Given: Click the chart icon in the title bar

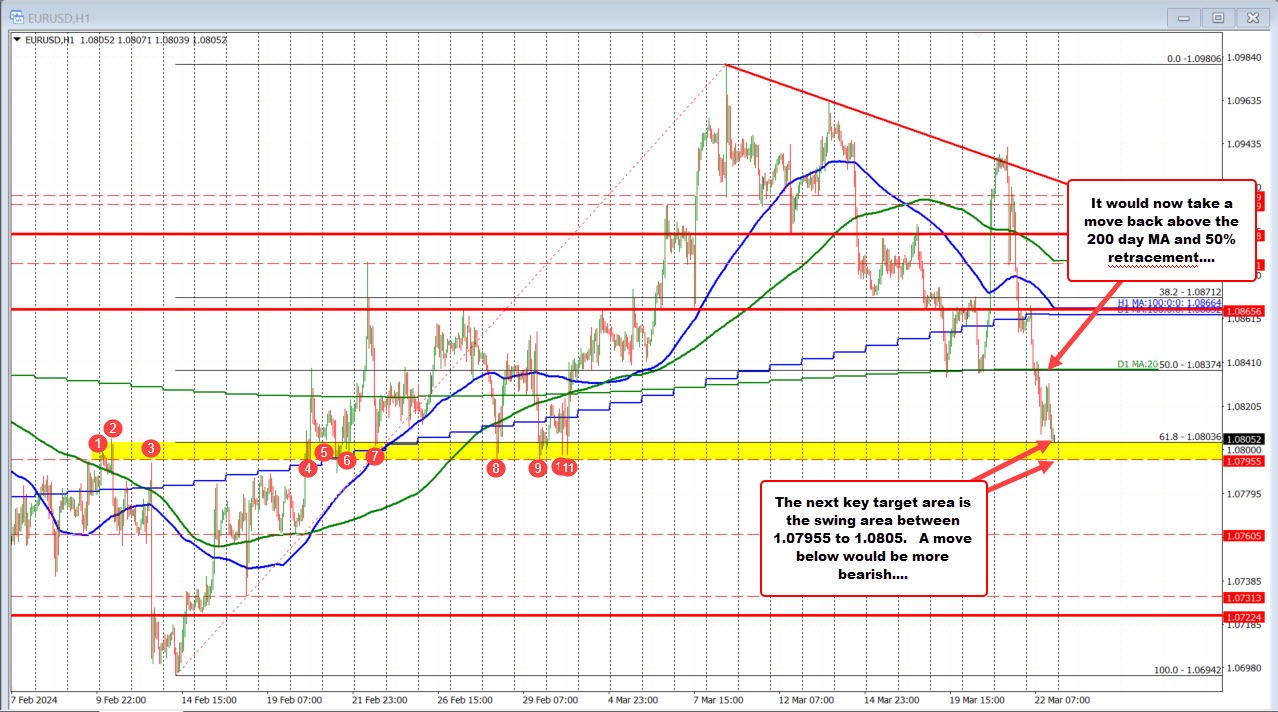Looking at the screenshot, I should [17, 16].
